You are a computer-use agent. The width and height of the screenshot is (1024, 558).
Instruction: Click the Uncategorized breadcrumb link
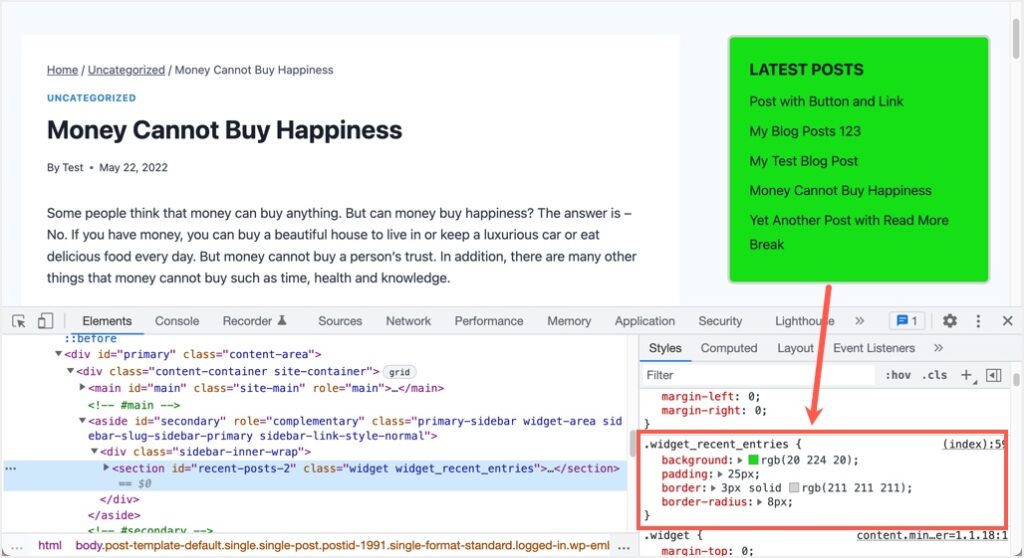pos(126,70)
